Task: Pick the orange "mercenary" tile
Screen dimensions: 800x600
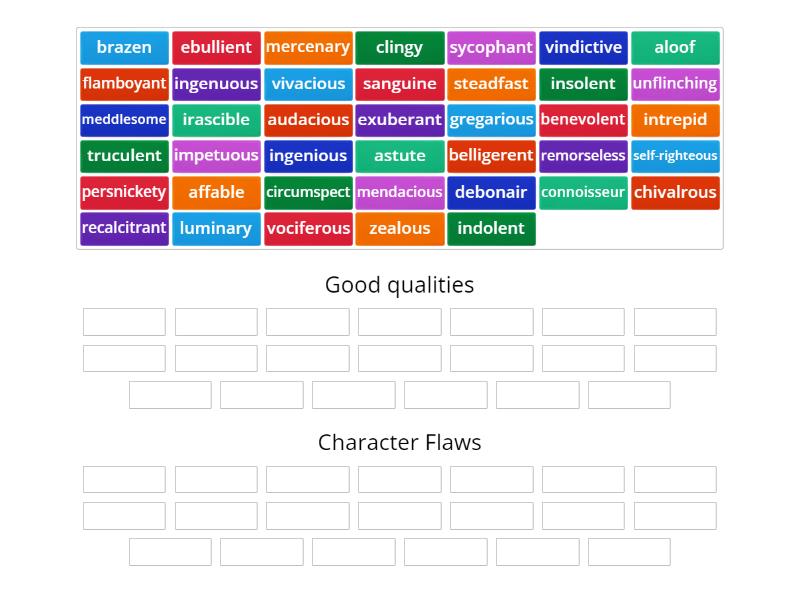Action: pyautogui.click(x=308, y=47)
